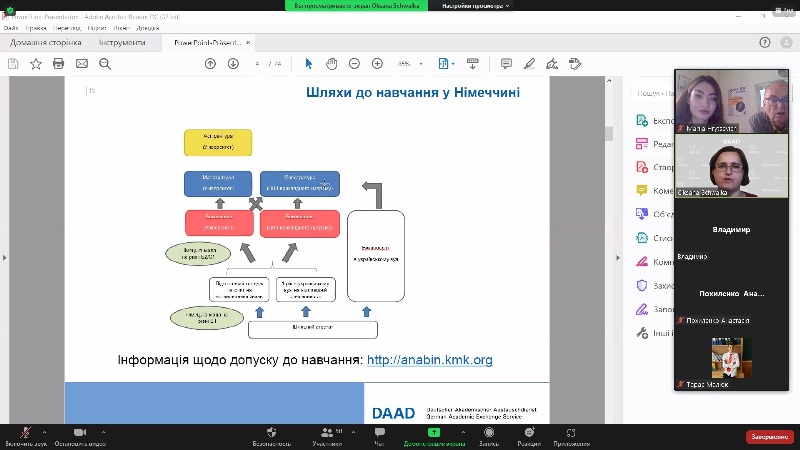Print the PDF using the printer icon
The image size is (800, 450).
[x=59, y=63]
